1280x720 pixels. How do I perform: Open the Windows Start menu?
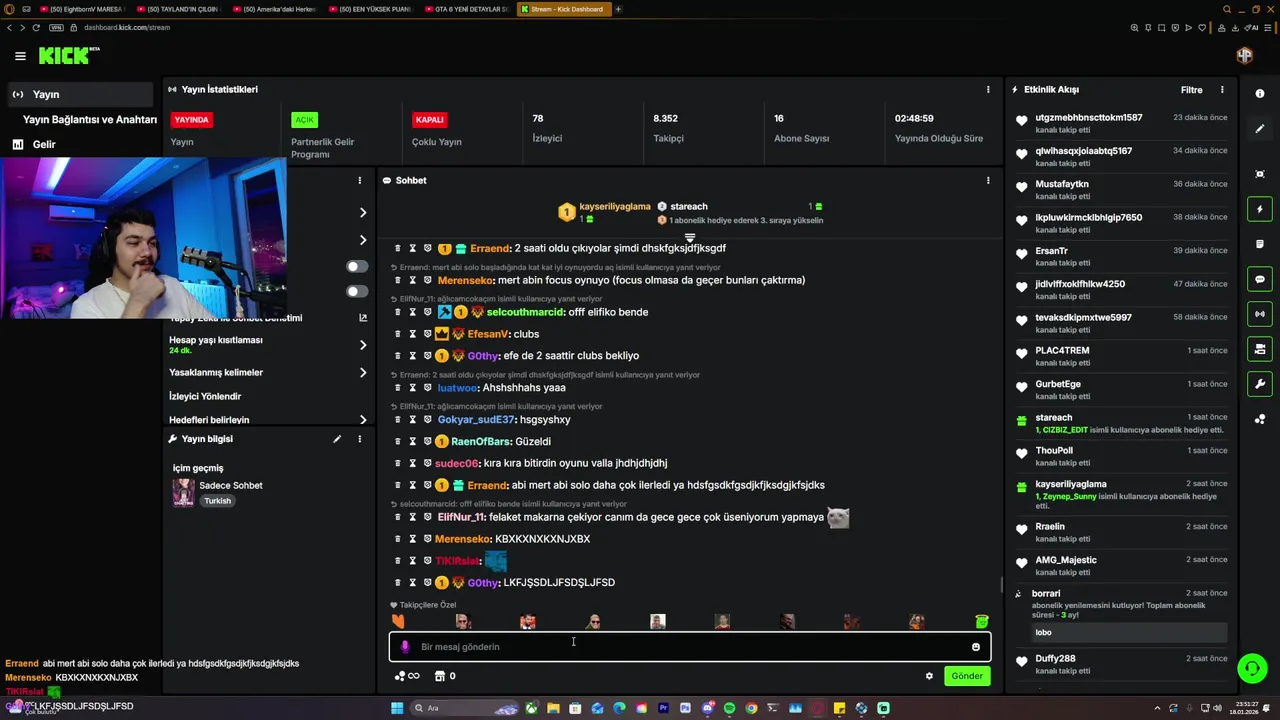coord(397,708)
